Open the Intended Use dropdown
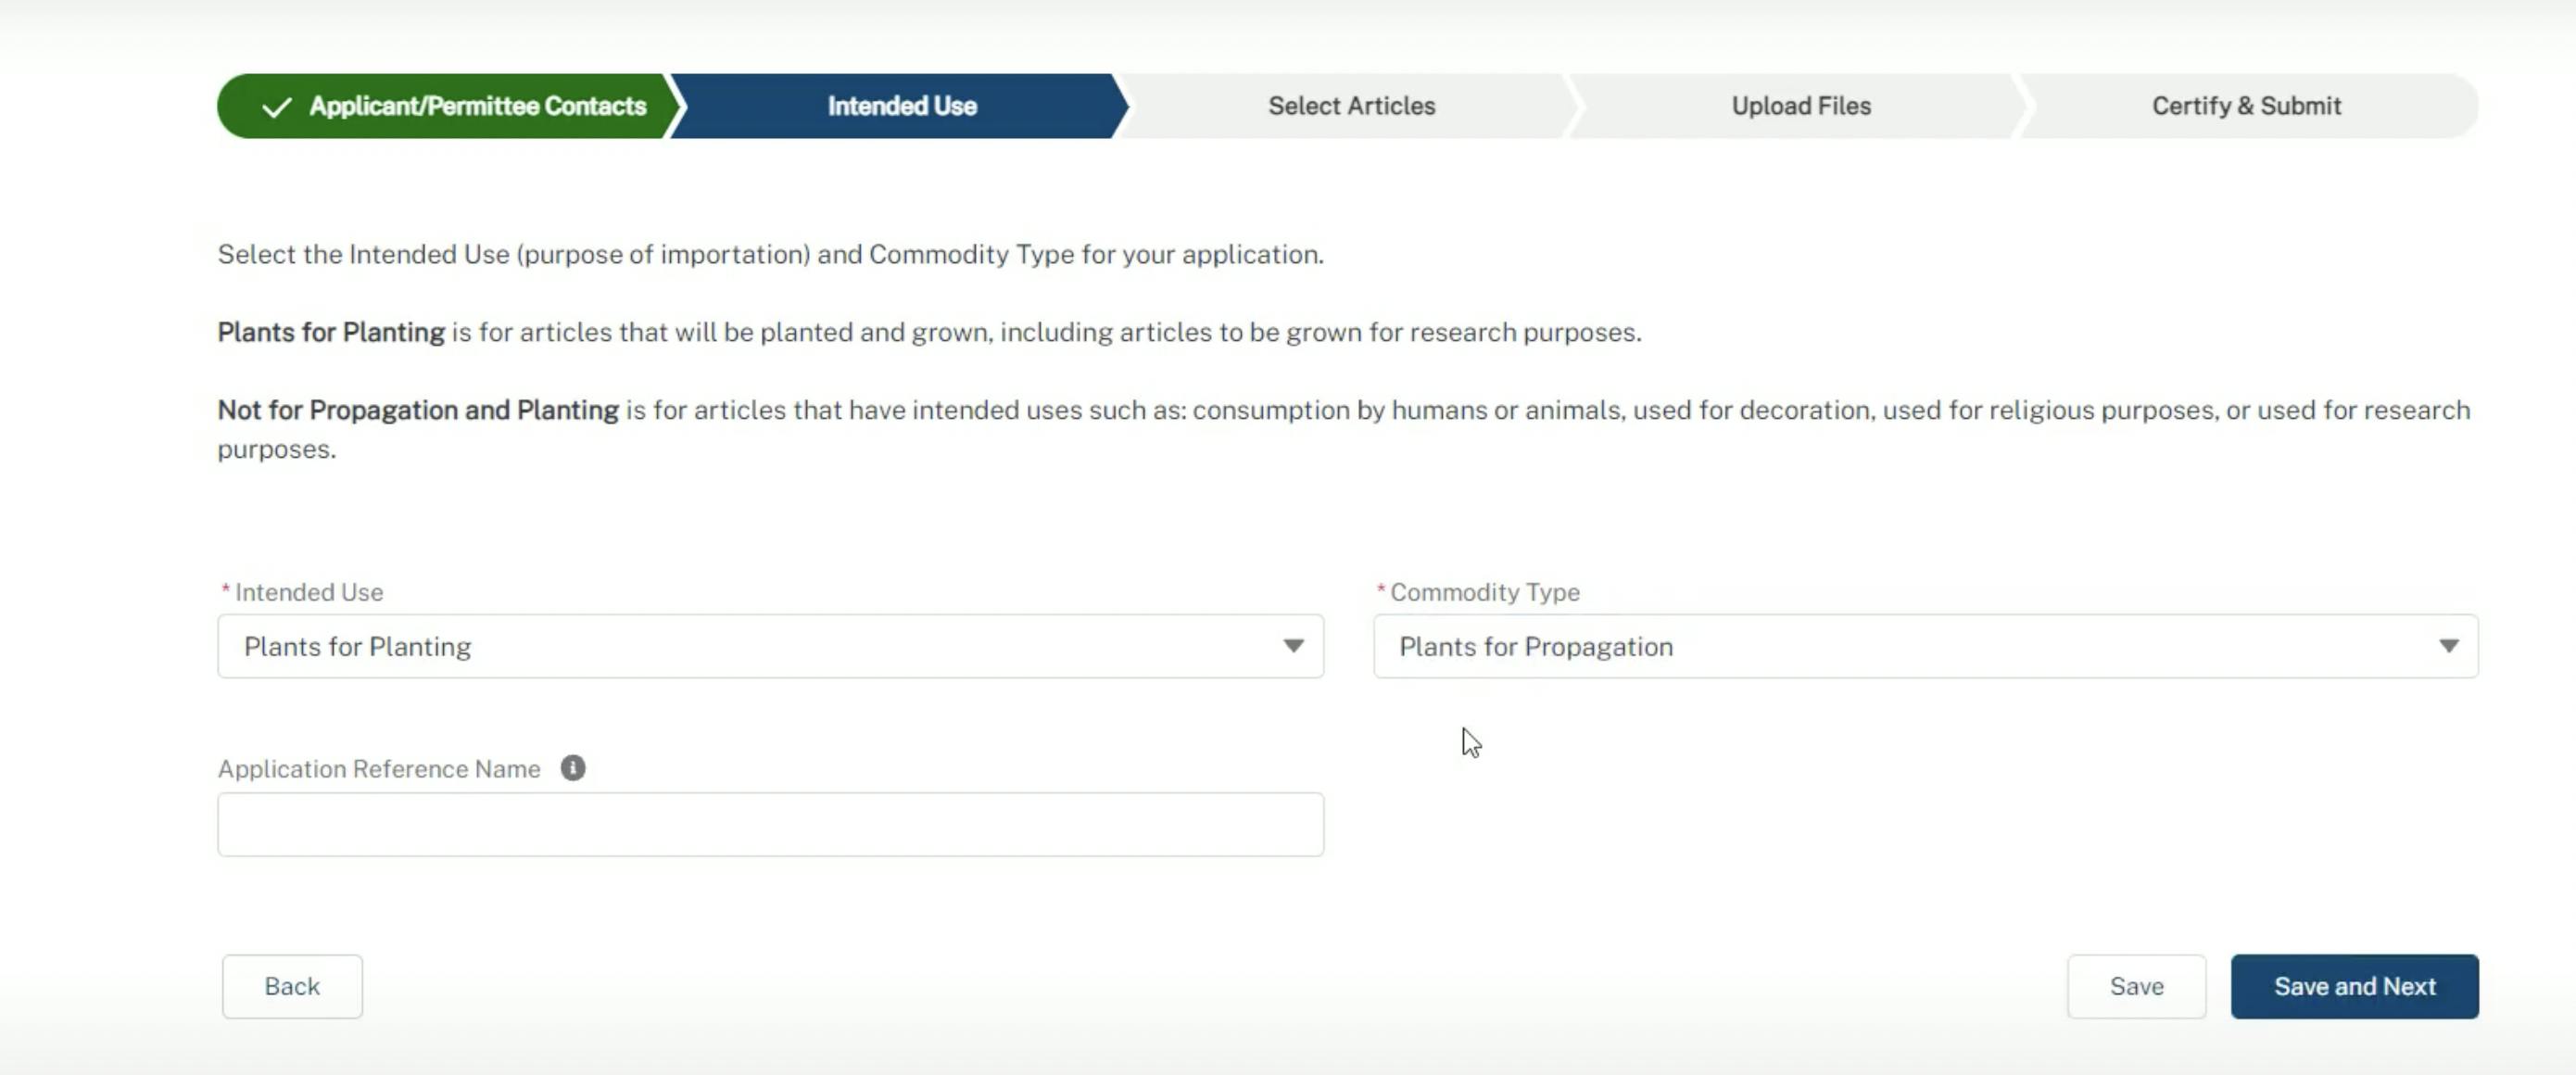The height and width of the screenshot is (1075, 2576). (770, 646)
